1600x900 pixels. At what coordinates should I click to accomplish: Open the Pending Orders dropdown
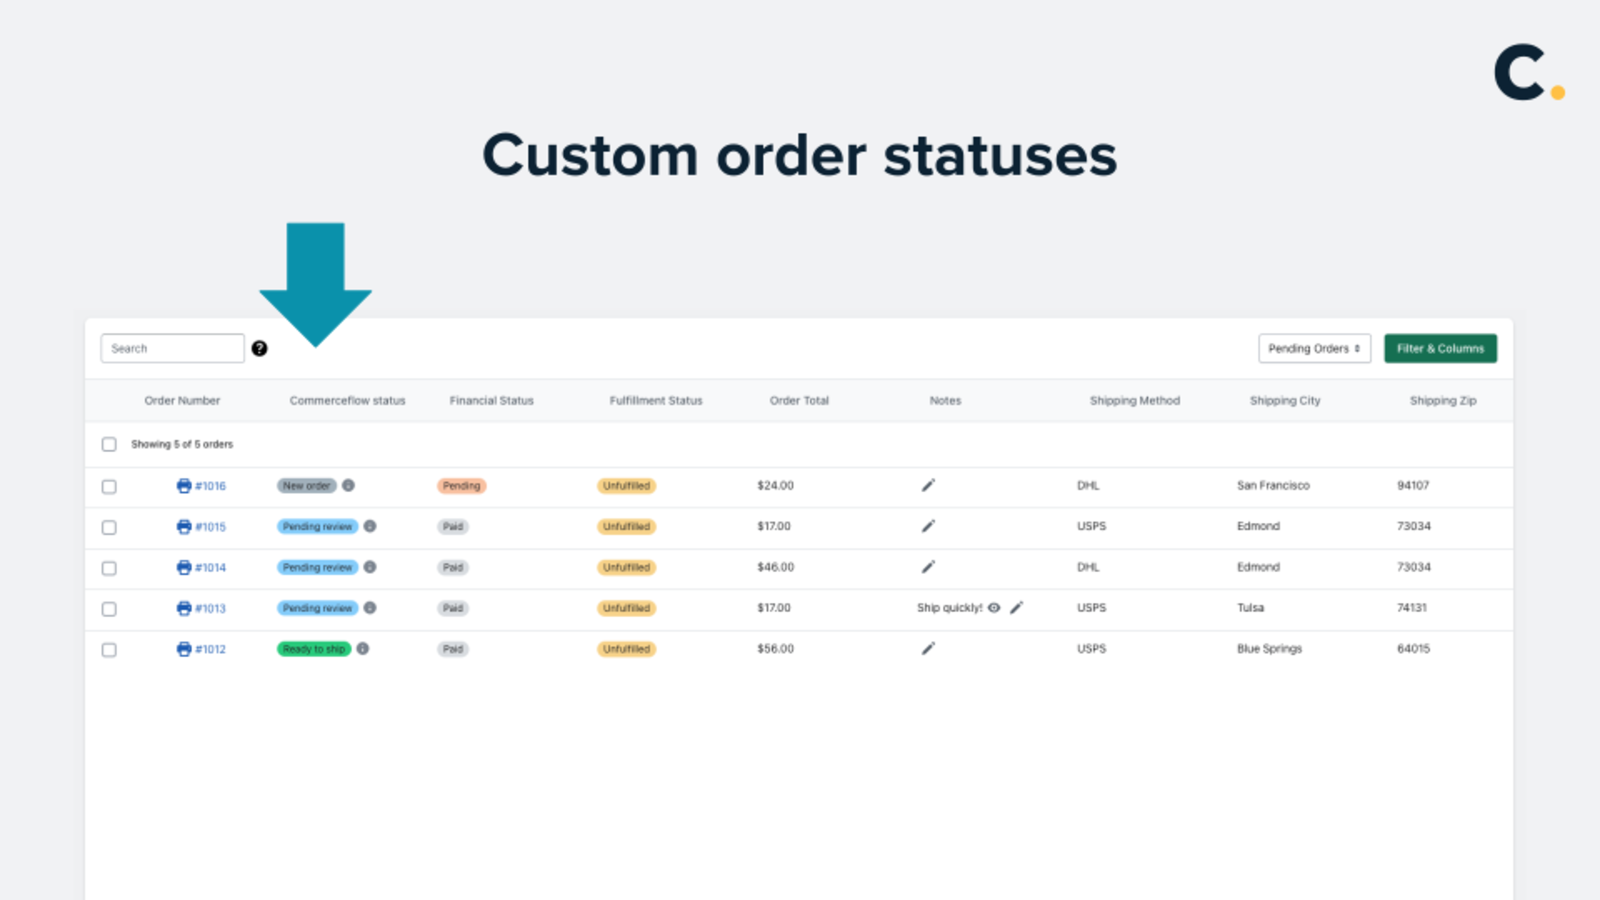click(1314, 348)
